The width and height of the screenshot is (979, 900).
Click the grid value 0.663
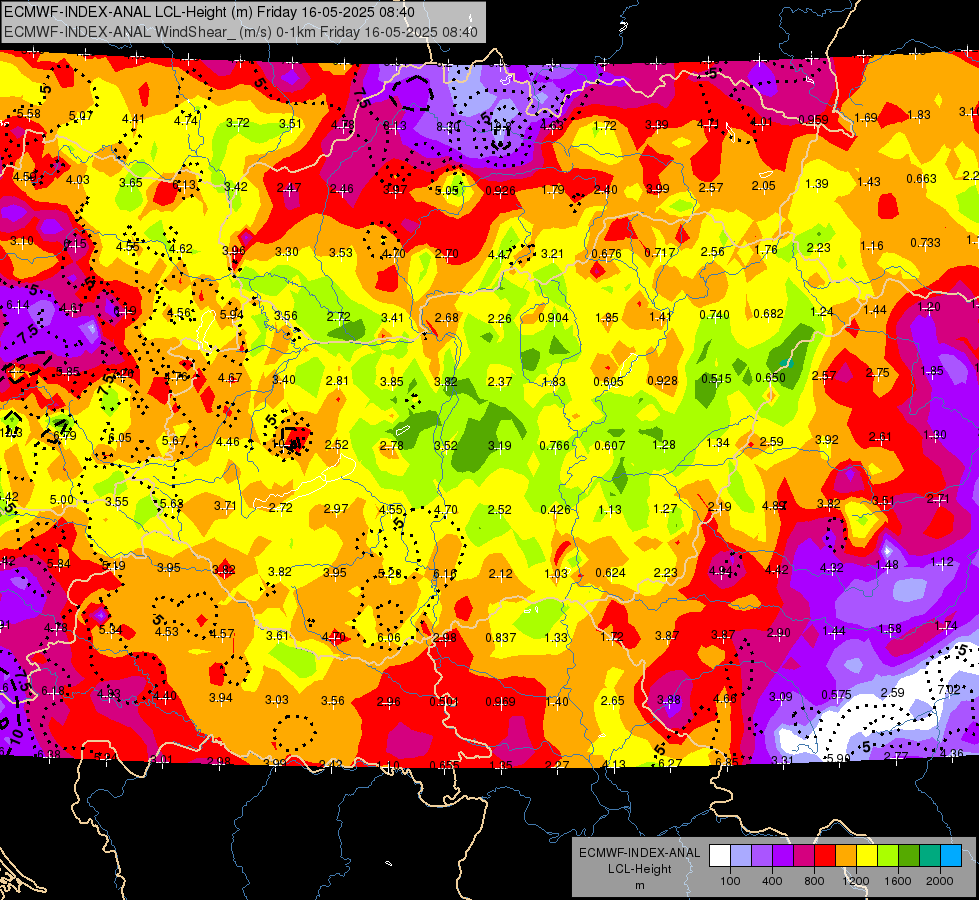click(x=922, y=179)
